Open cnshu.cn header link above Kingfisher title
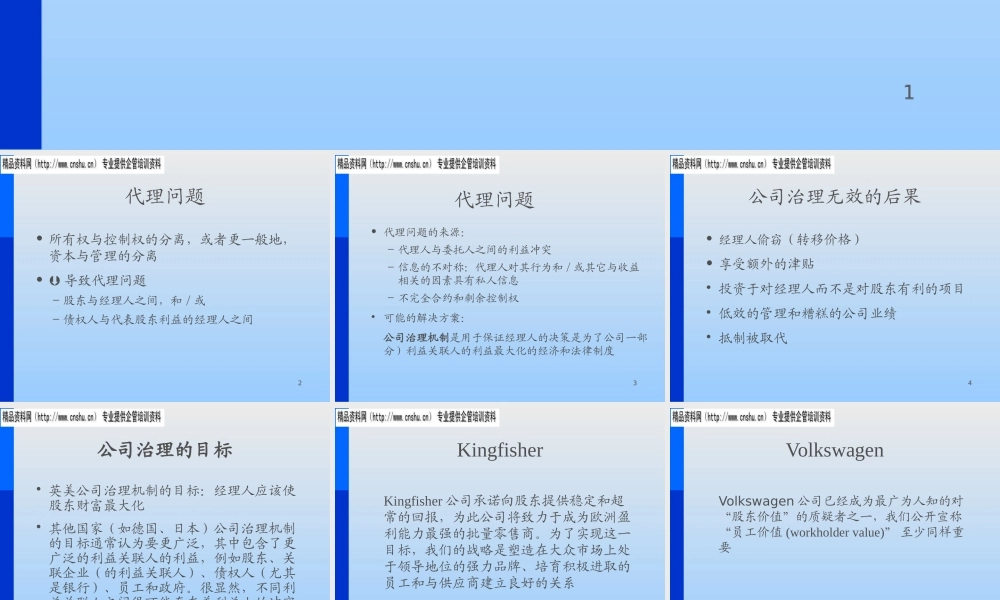The image size is (1000, 600). [x=416, y=417]
